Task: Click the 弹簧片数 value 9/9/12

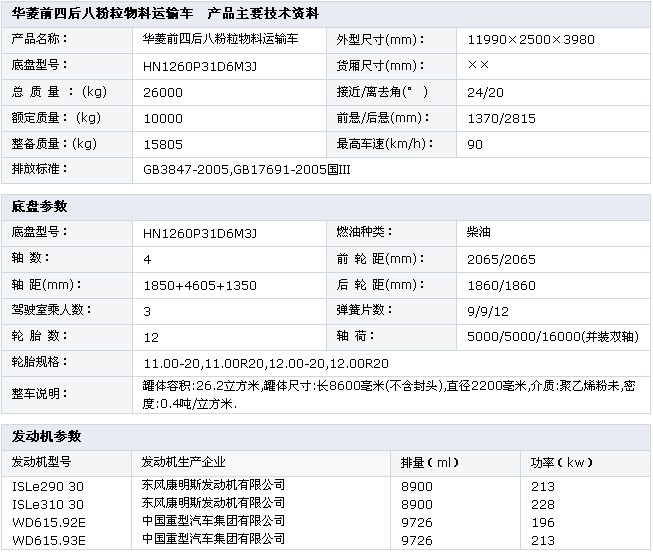Action: click(488, 310)
